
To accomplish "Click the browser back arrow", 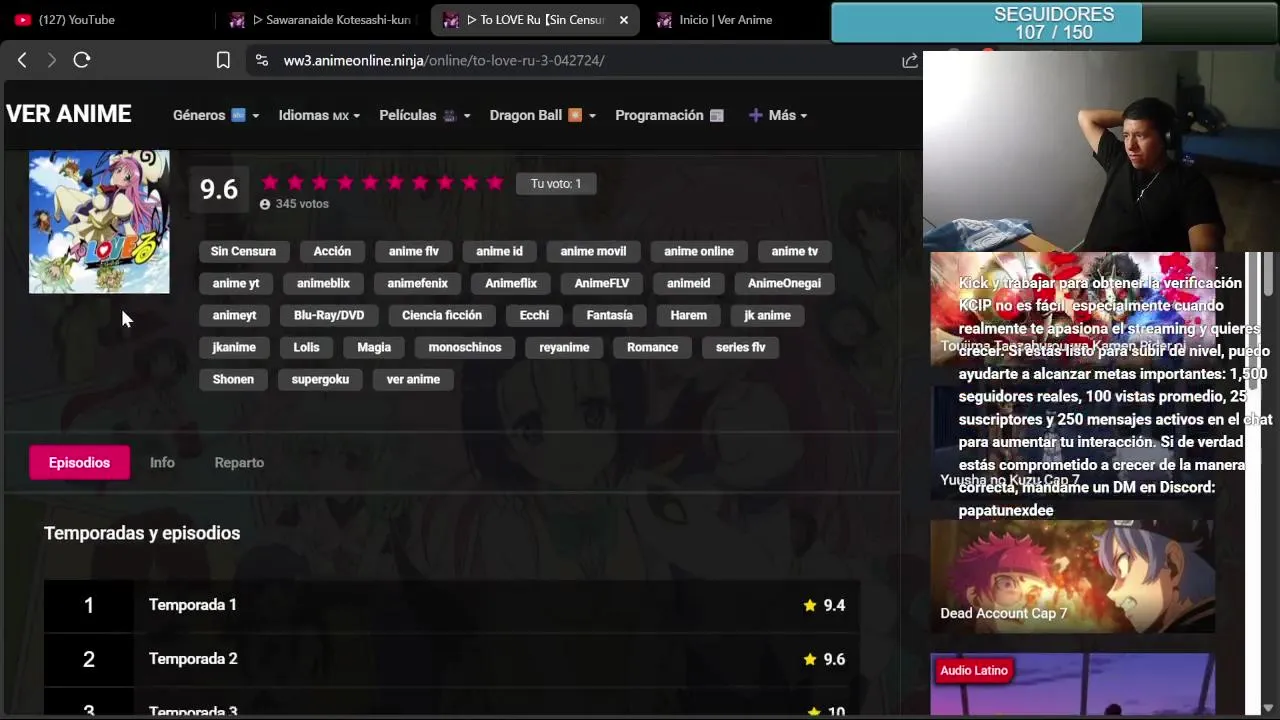I will point(22,60).
